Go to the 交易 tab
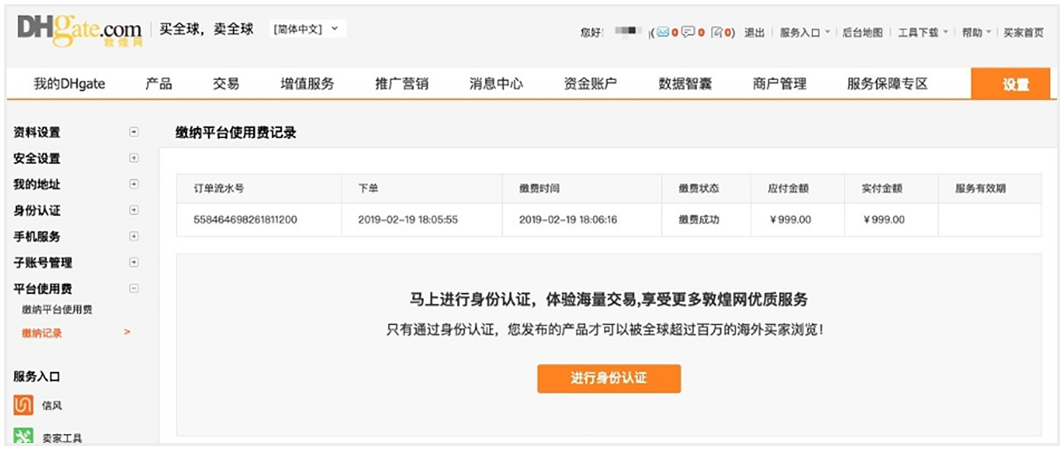The height and width of the screenshot is (450, 1064). click(x=226, y=84)
